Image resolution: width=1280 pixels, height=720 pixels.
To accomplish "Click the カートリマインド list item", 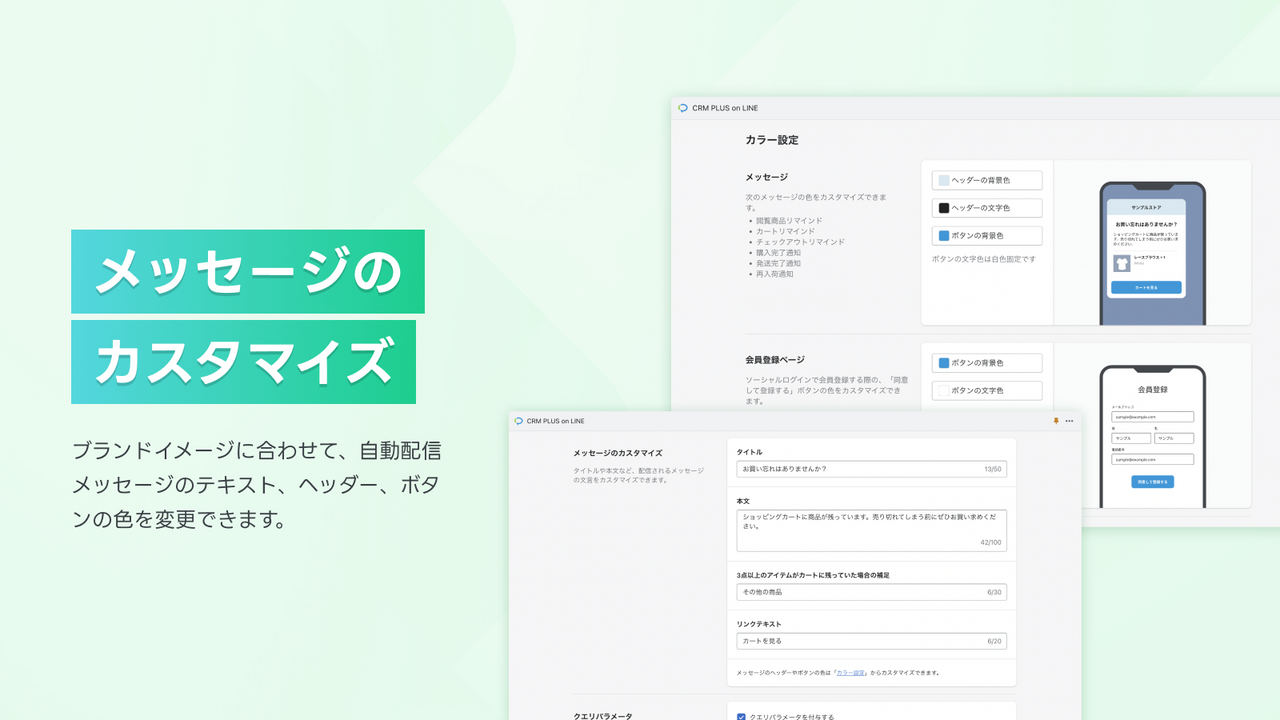I will [x=785, y=231].
